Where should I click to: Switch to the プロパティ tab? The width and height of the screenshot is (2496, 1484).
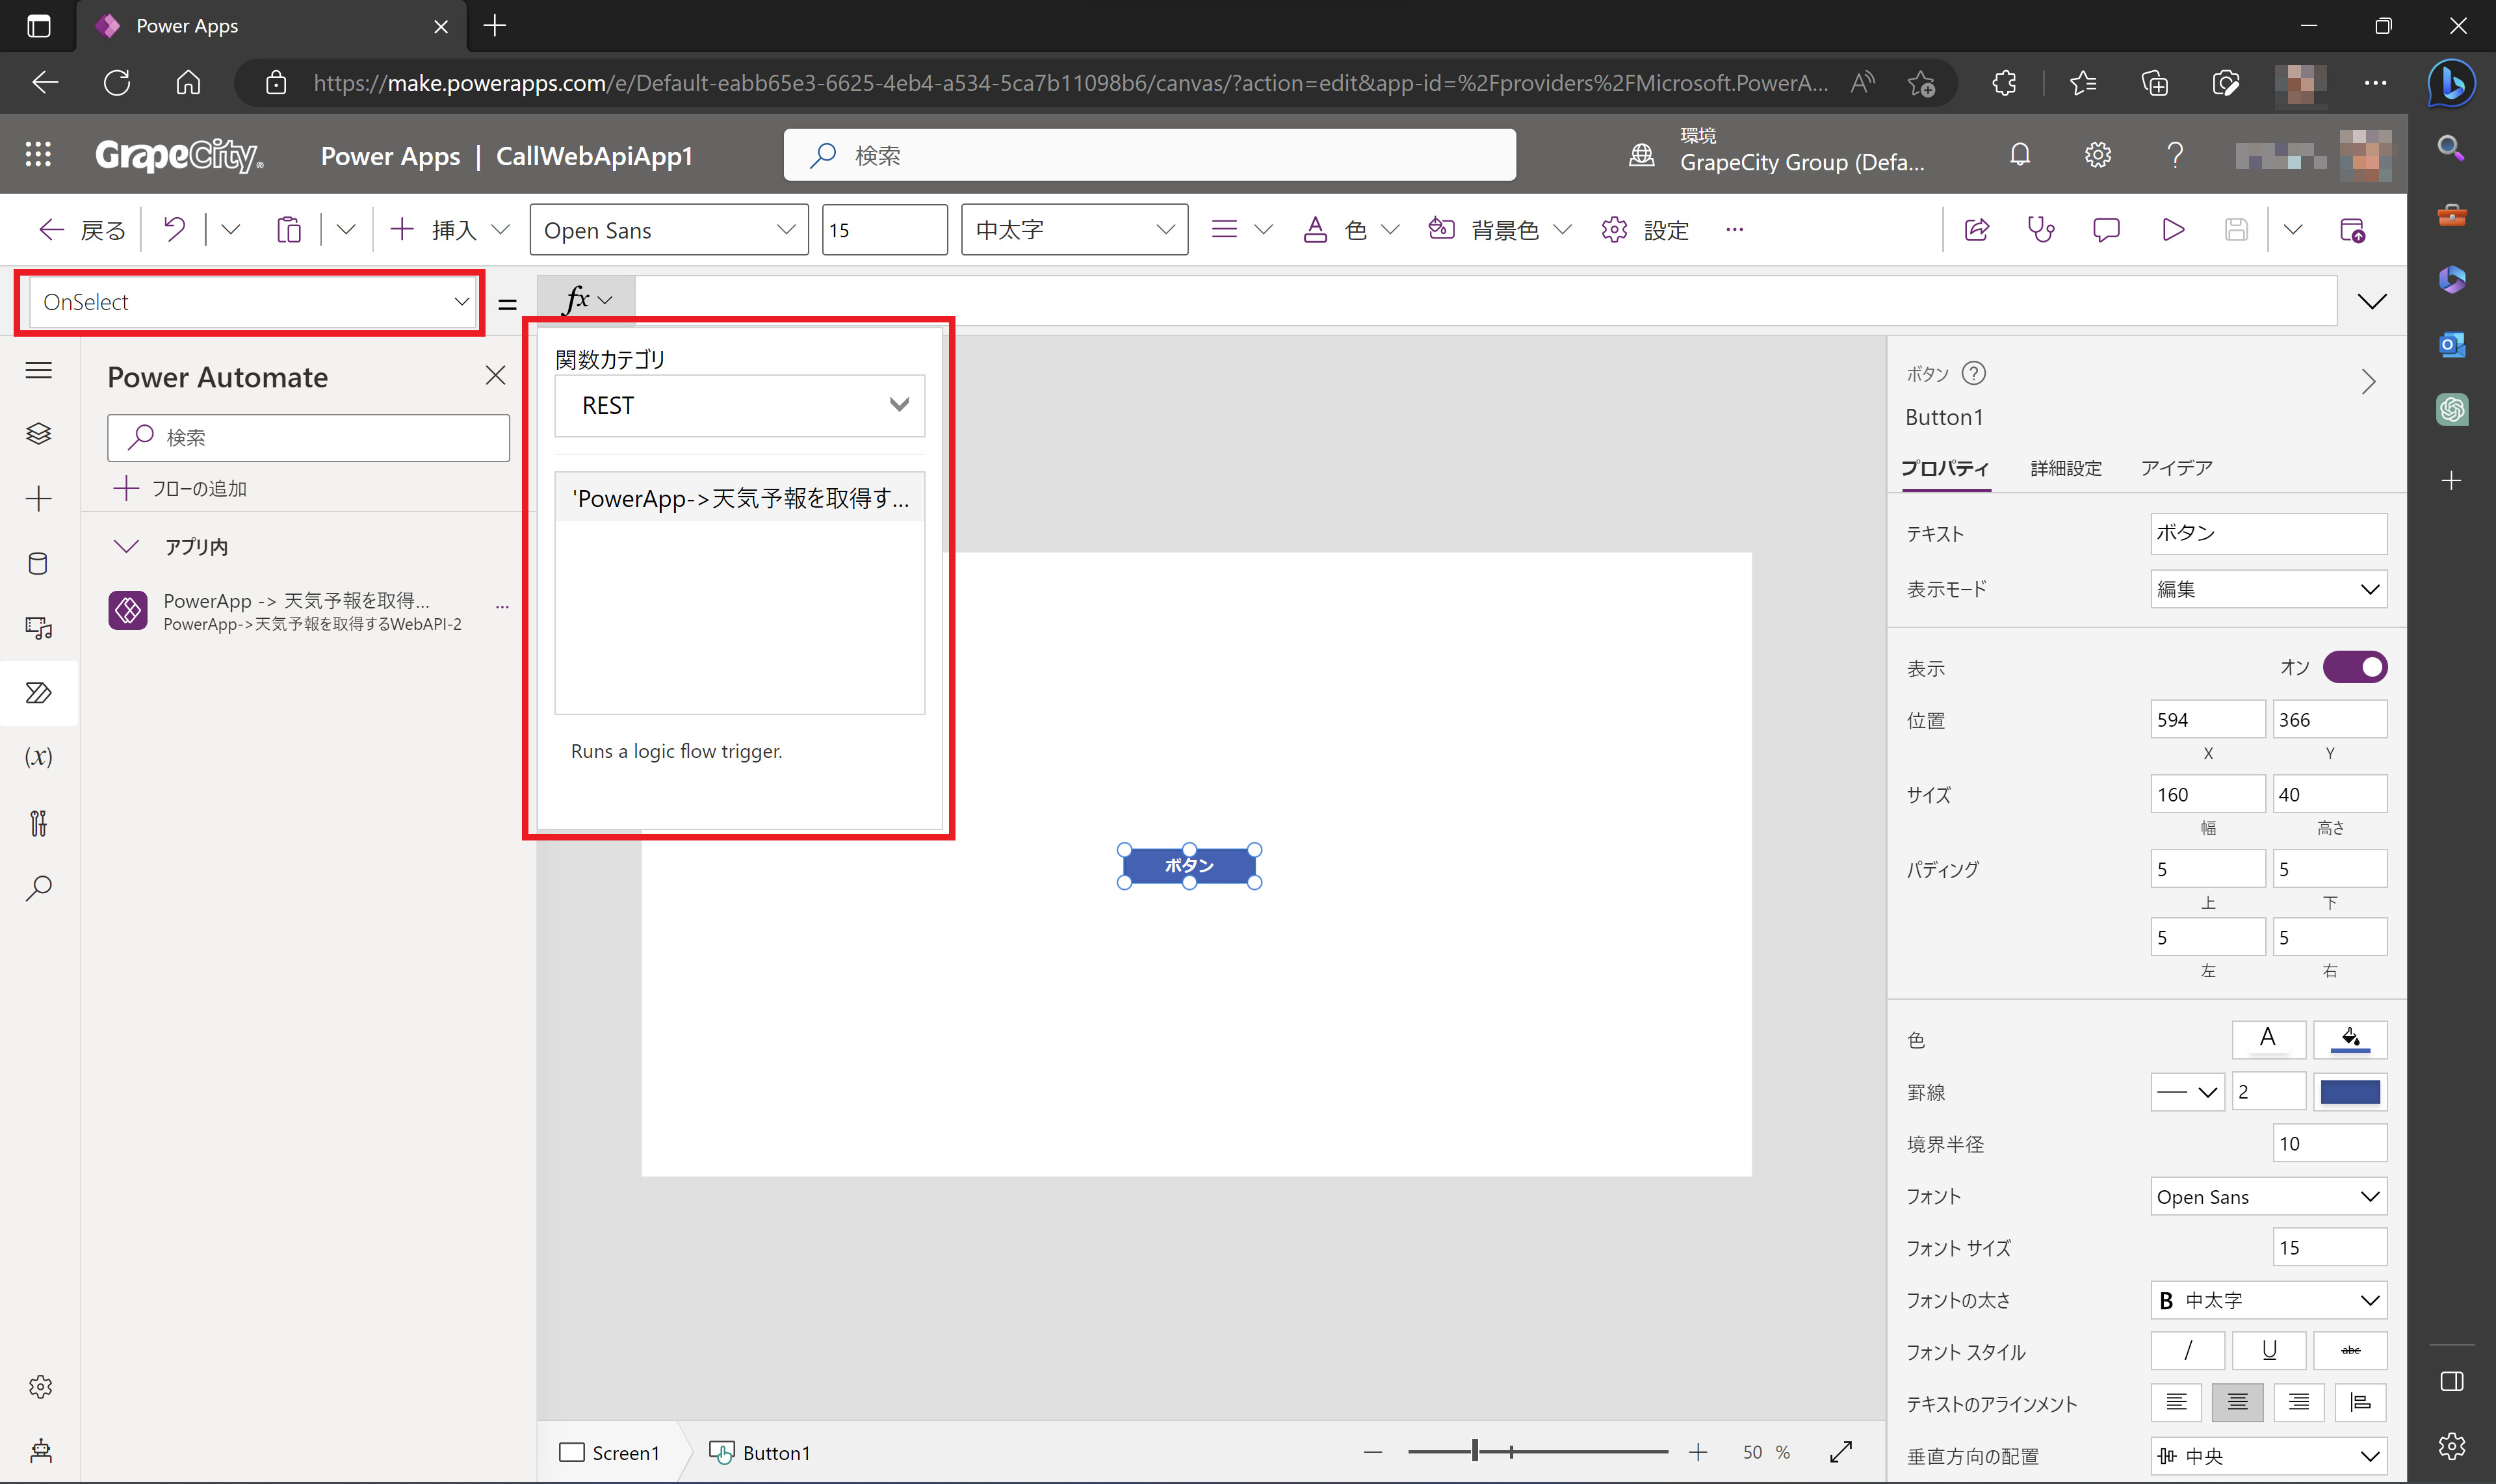pyautogui.click(x=1945, y=468)
